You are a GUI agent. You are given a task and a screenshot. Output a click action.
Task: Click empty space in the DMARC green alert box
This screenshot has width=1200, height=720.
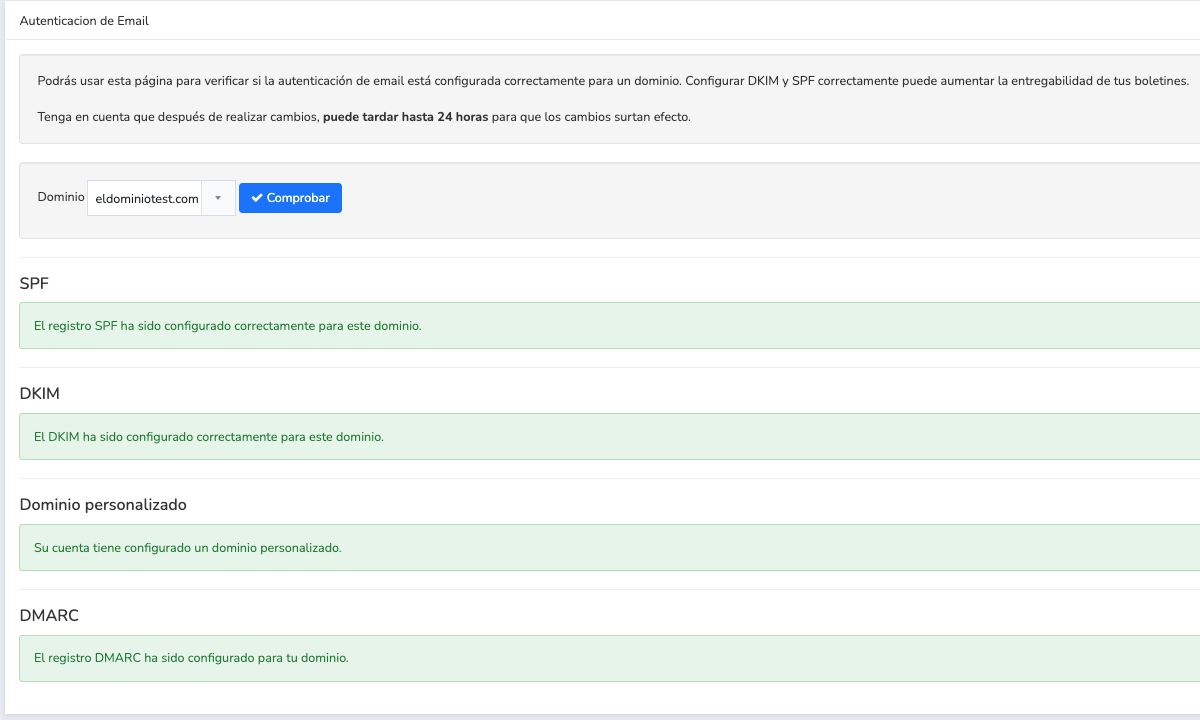(x=800, y=658)
